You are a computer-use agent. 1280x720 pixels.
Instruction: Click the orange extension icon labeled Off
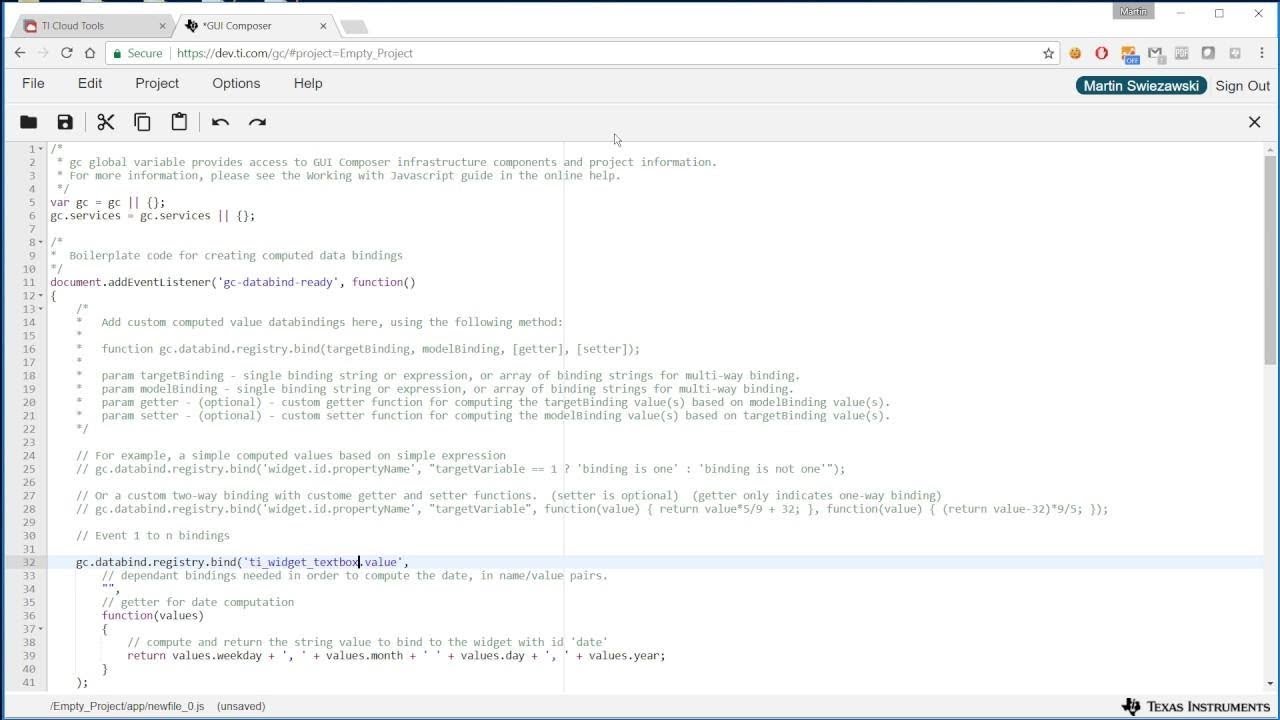[1129, 54]
